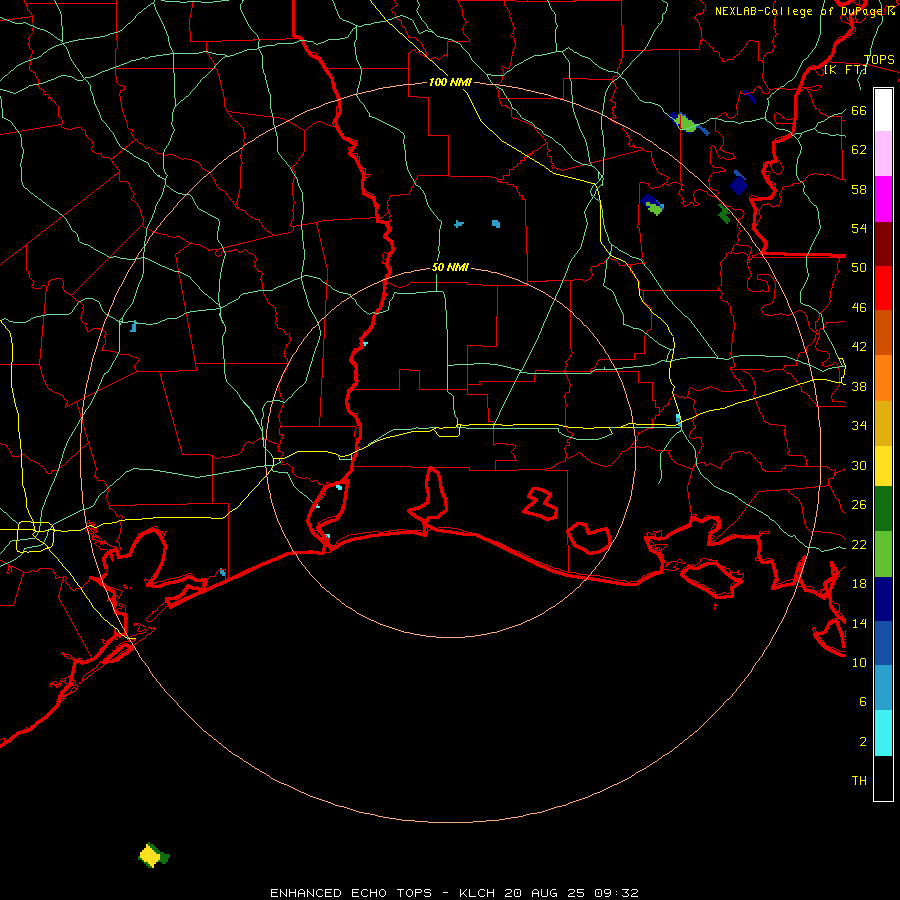
Task: Click legend value 62
Action: click(859, 150)
